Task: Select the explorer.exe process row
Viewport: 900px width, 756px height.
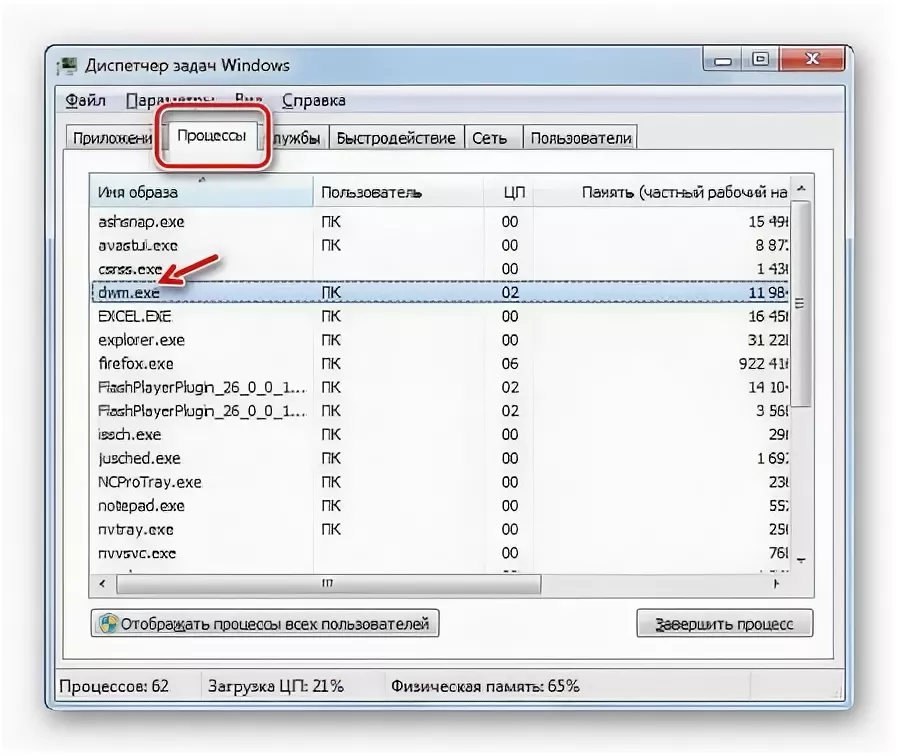Action: 440,340
